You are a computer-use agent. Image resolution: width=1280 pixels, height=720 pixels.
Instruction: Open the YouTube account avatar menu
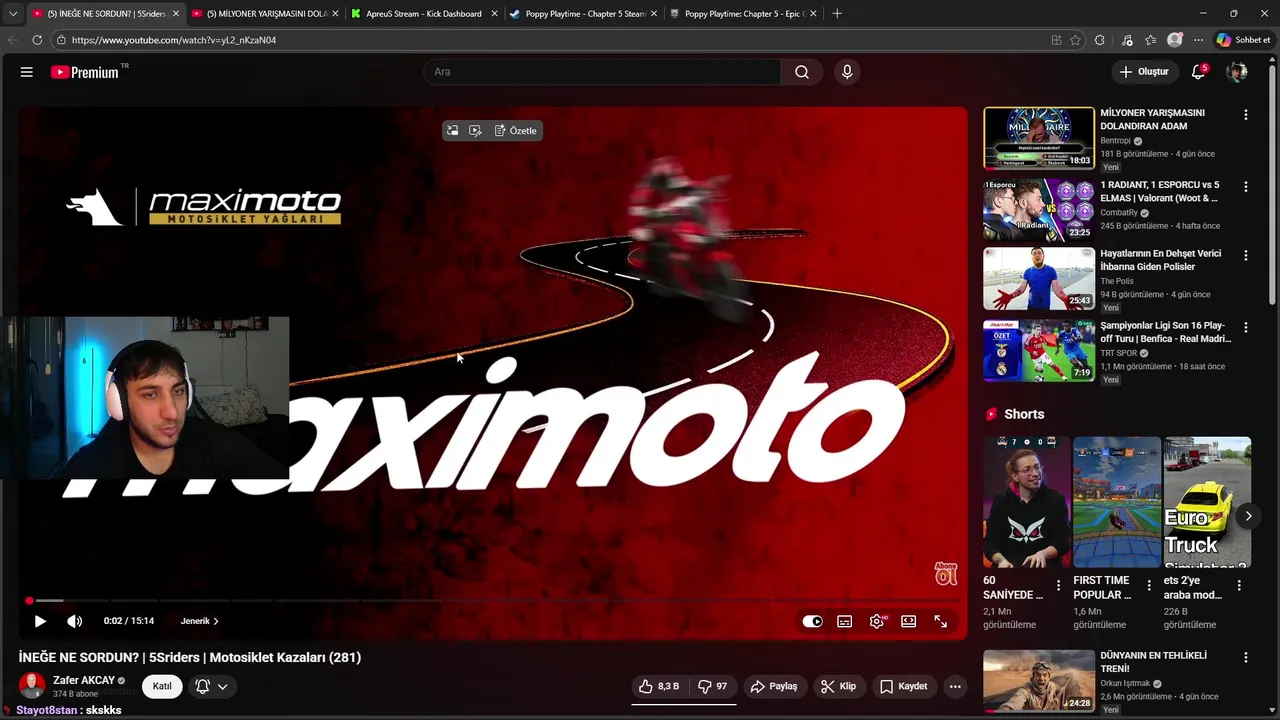pos(1237,72)
